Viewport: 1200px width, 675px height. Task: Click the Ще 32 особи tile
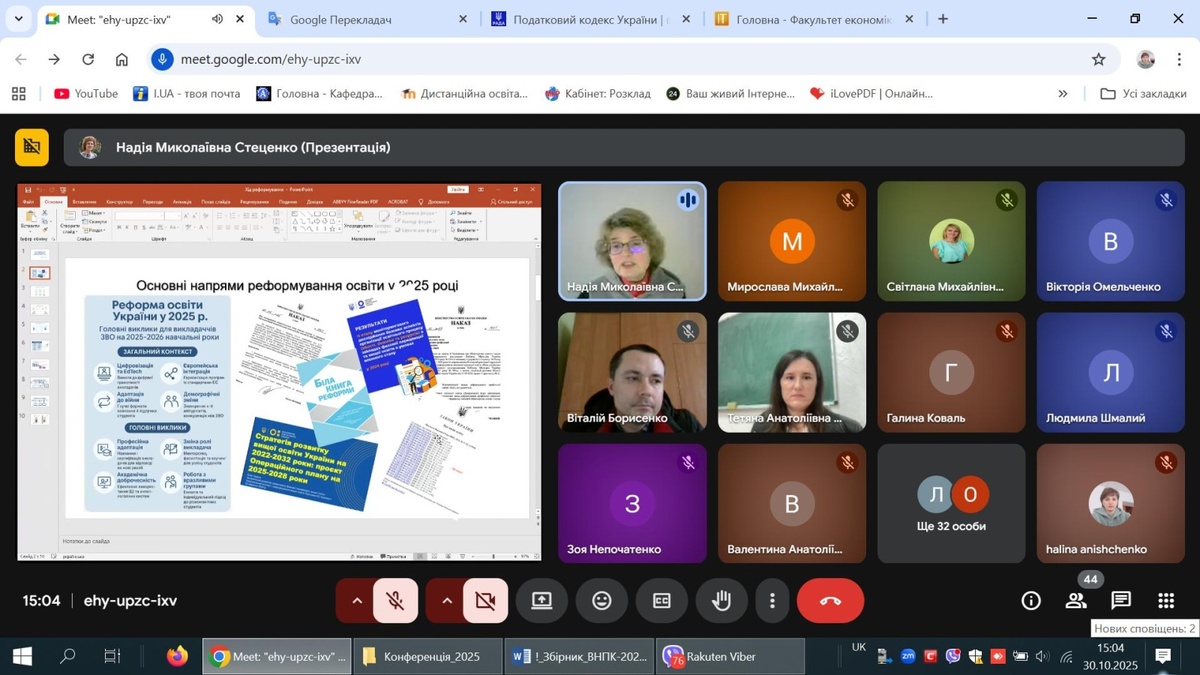(x=951, y=504)
